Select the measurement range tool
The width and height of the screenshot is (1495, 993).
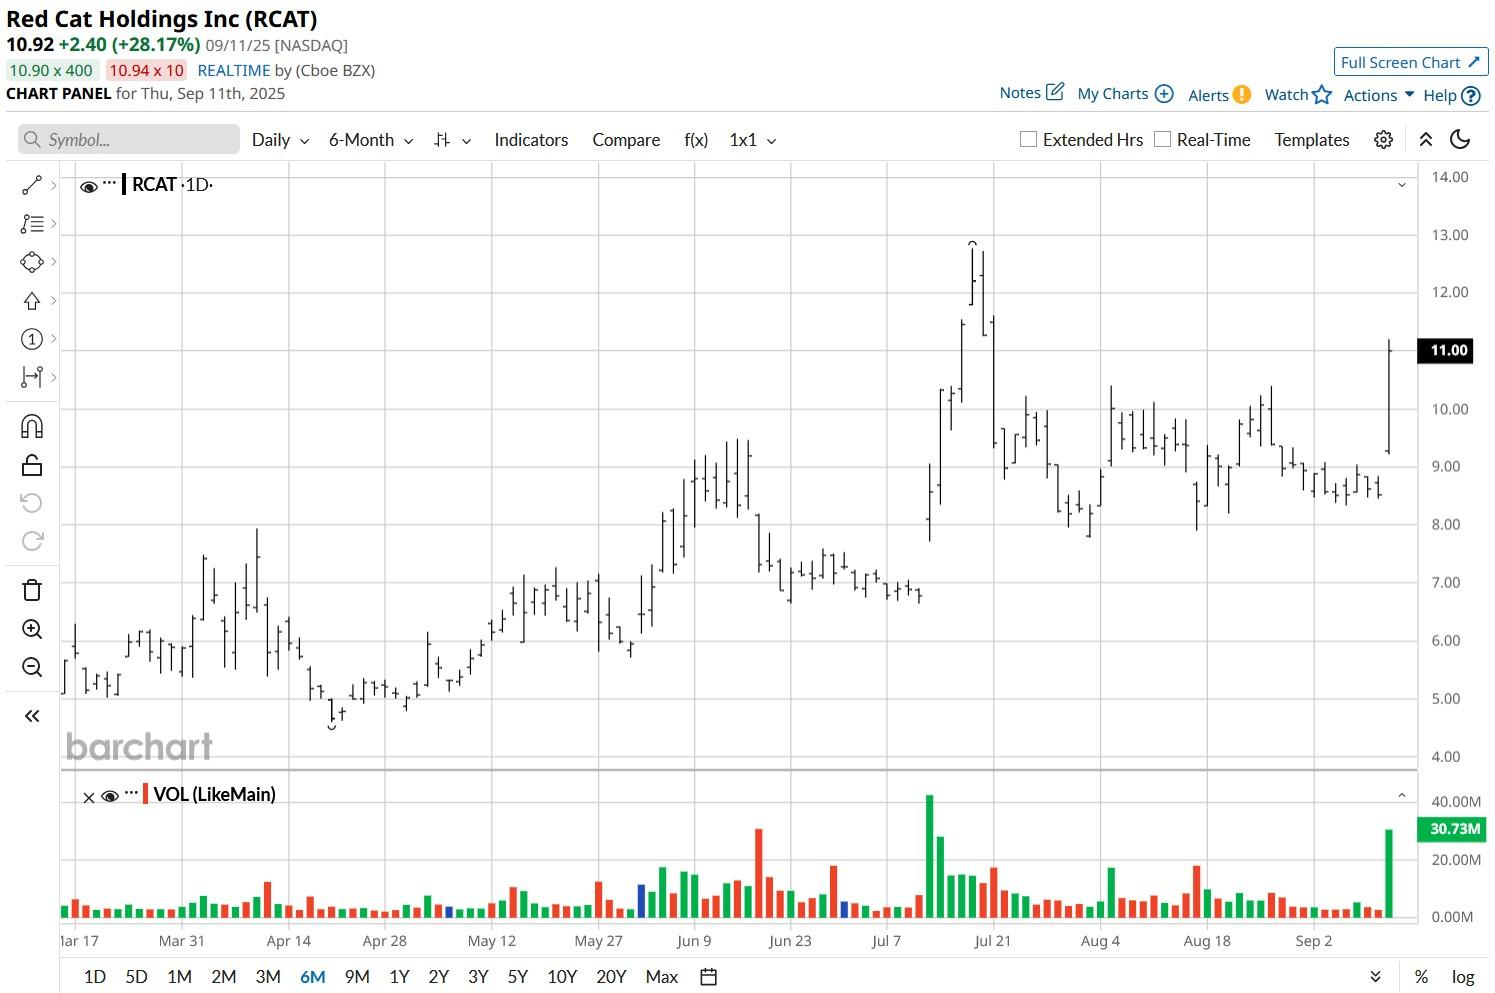32,377
